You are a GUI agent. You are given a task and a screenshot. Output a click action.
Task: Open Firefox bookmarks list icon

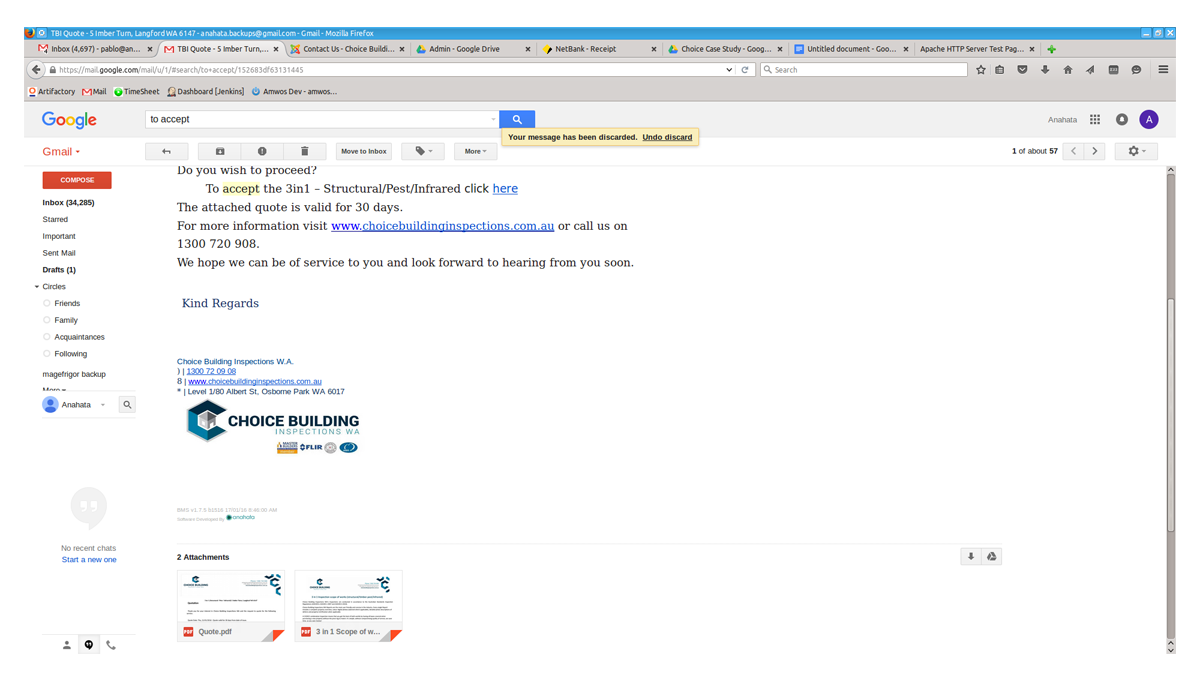point(1000,70)
